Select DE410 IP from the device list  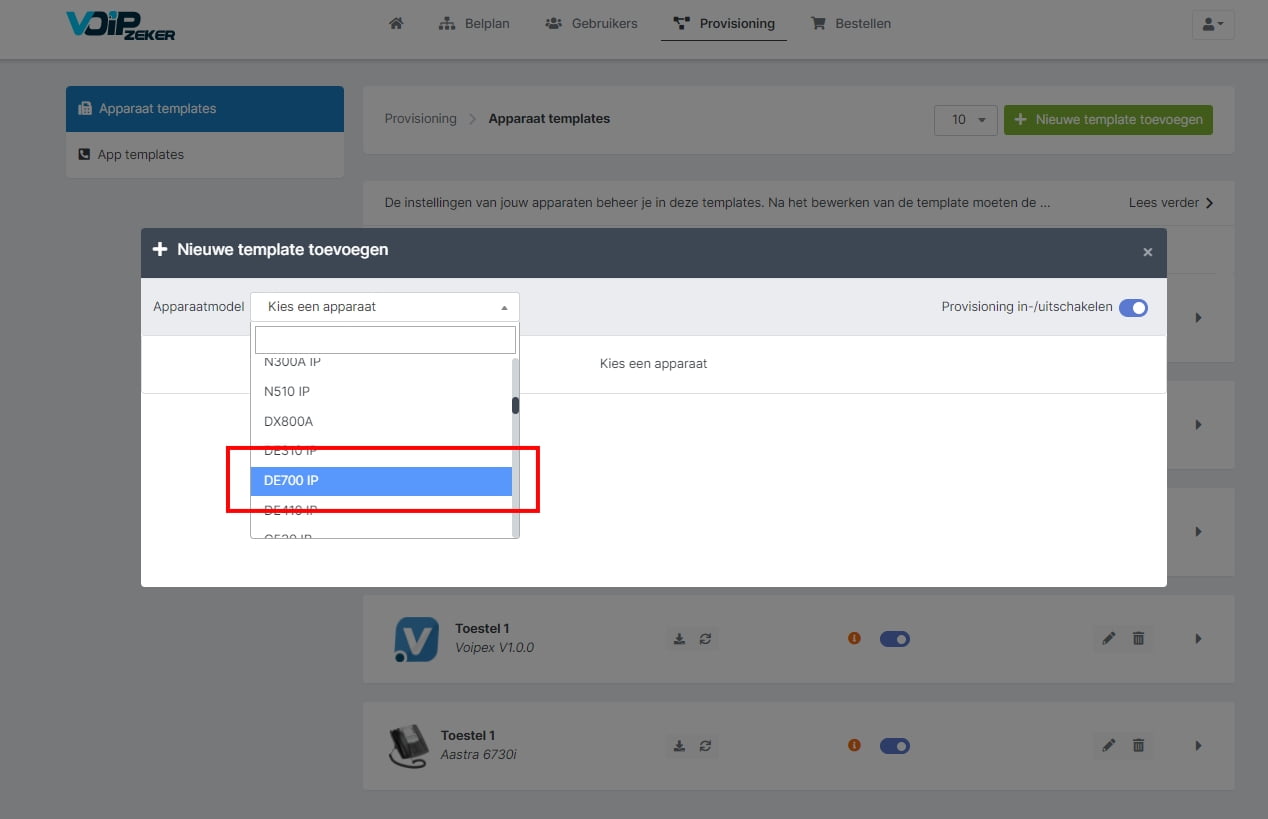381,510
